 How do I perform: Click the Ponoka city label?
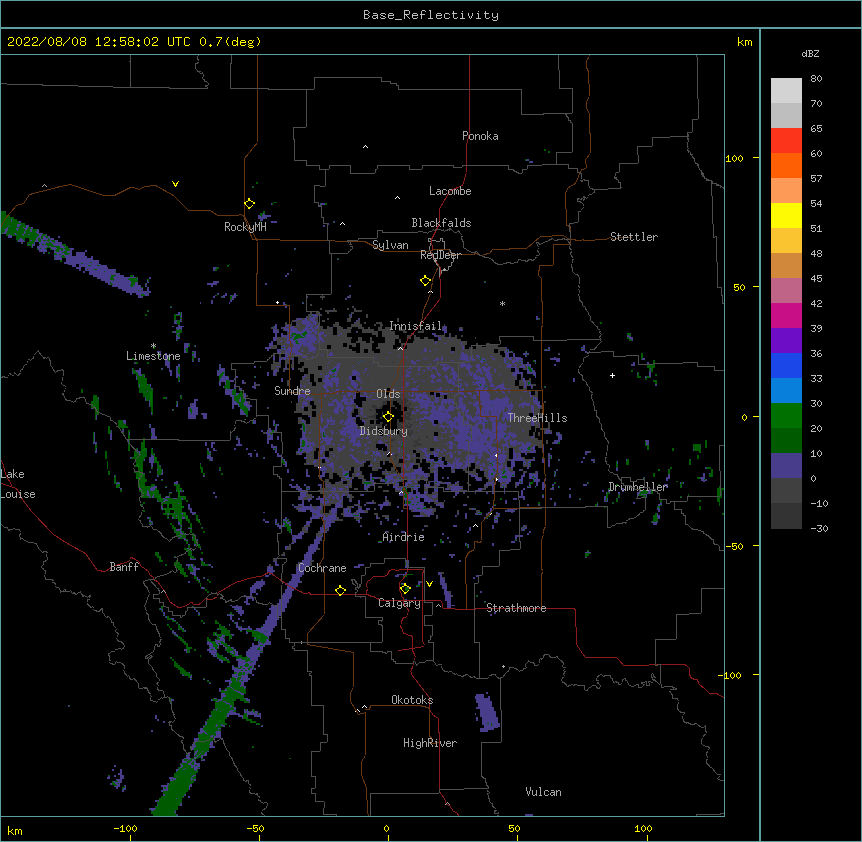coord(480,136)
